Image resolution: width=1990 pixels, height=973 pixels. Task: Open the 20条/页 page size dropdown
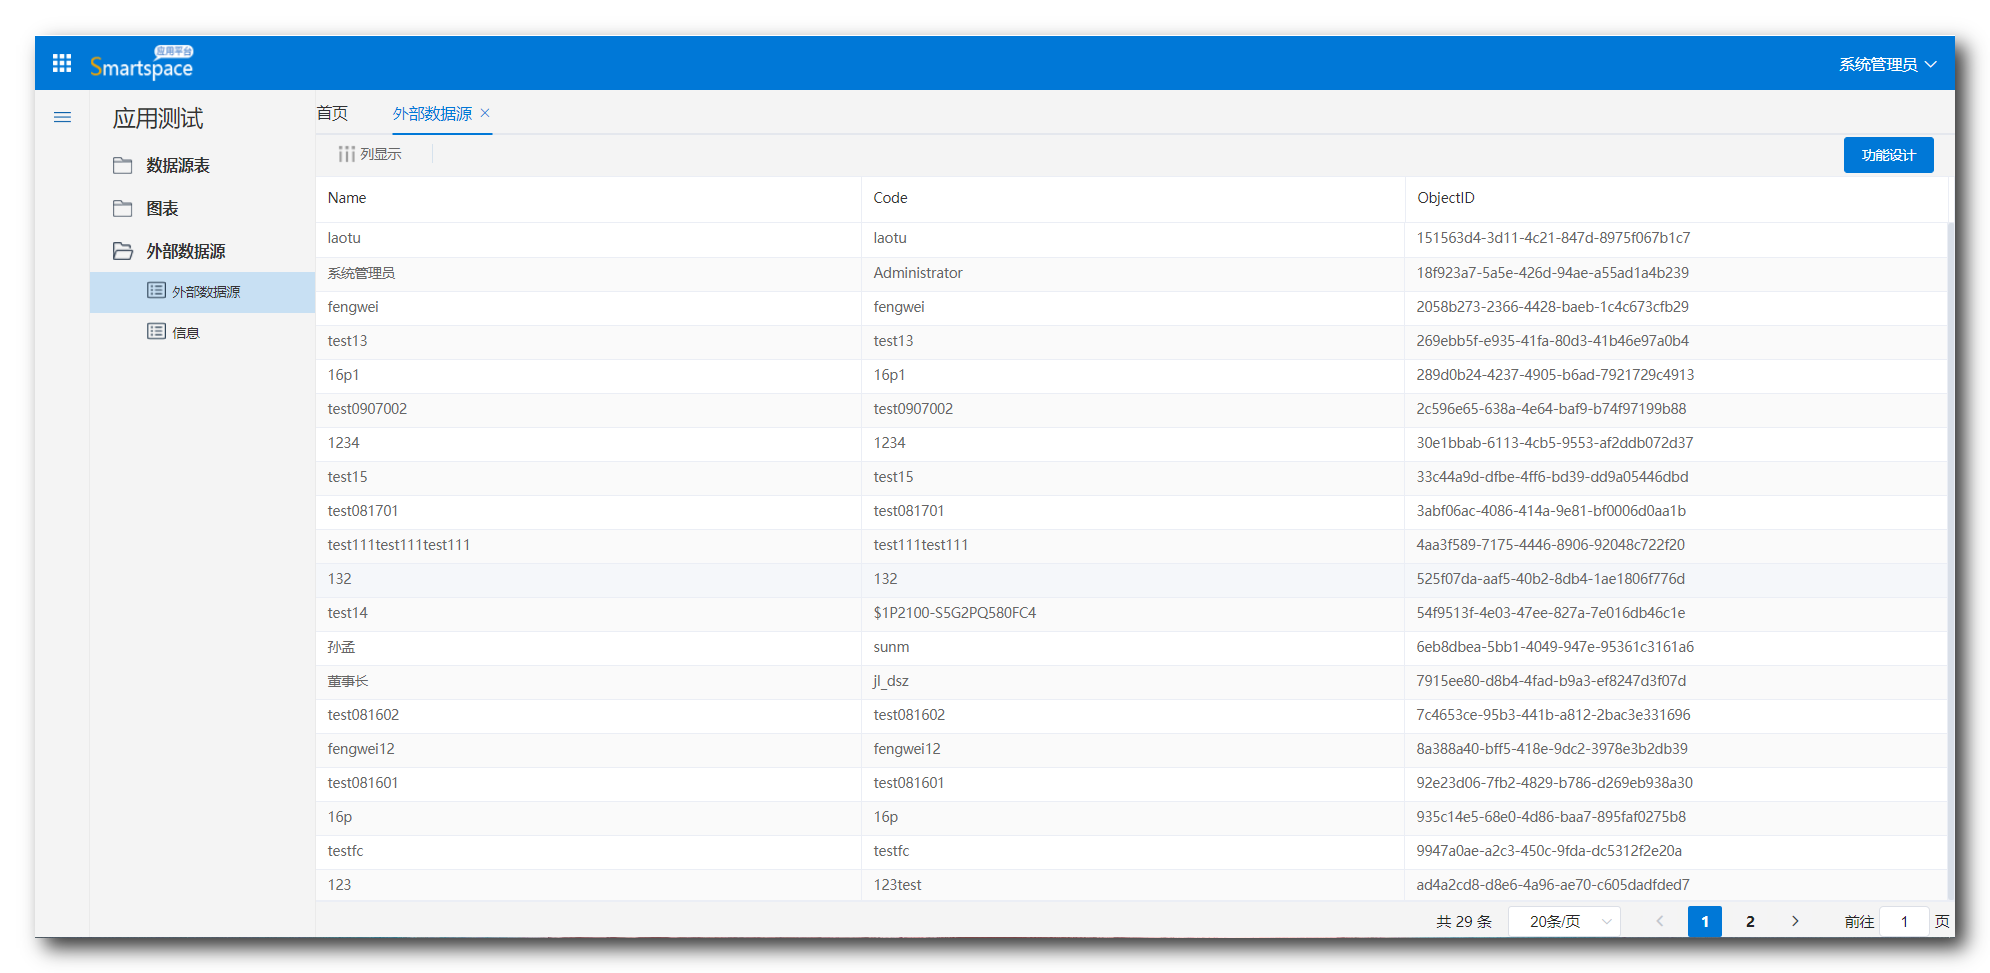1564,921
